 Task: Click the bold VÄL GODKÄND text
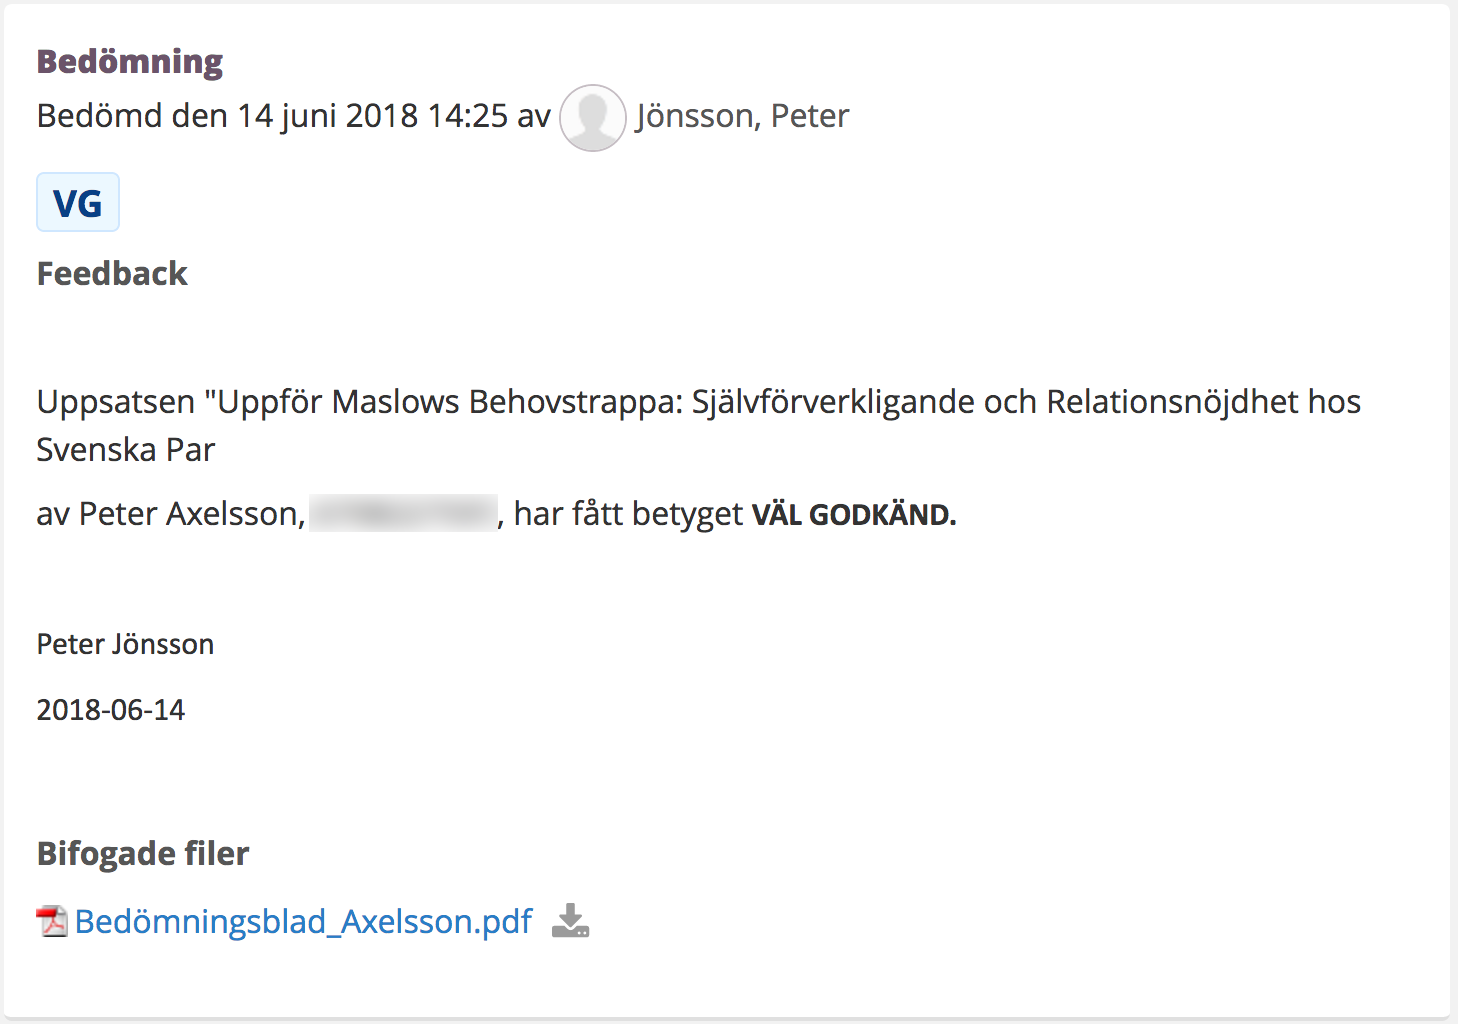click(854, 515)
